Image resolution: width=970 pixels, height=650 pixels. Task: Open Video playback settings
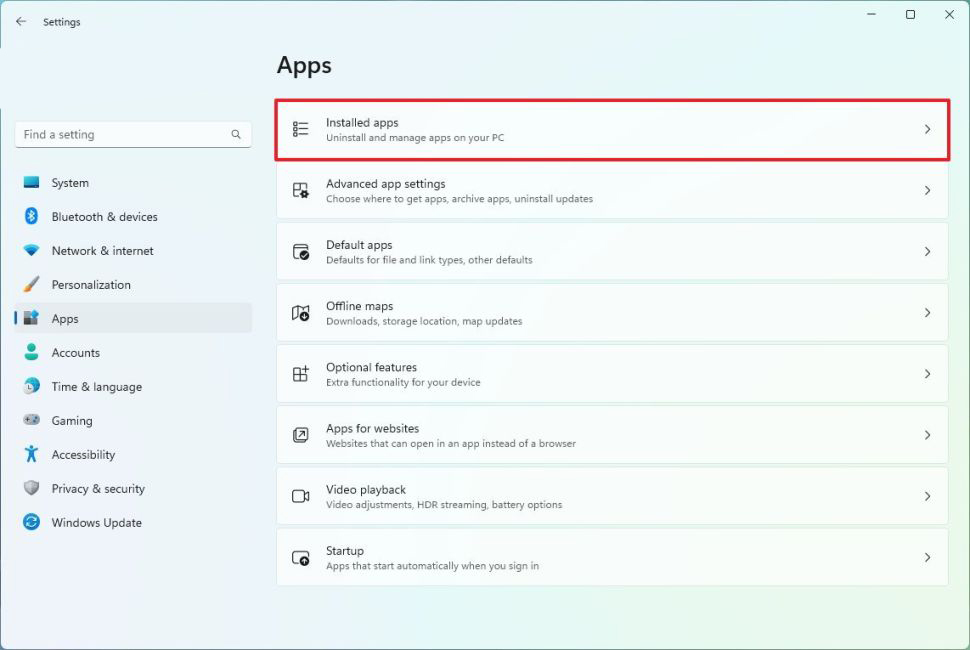point(611,496)
